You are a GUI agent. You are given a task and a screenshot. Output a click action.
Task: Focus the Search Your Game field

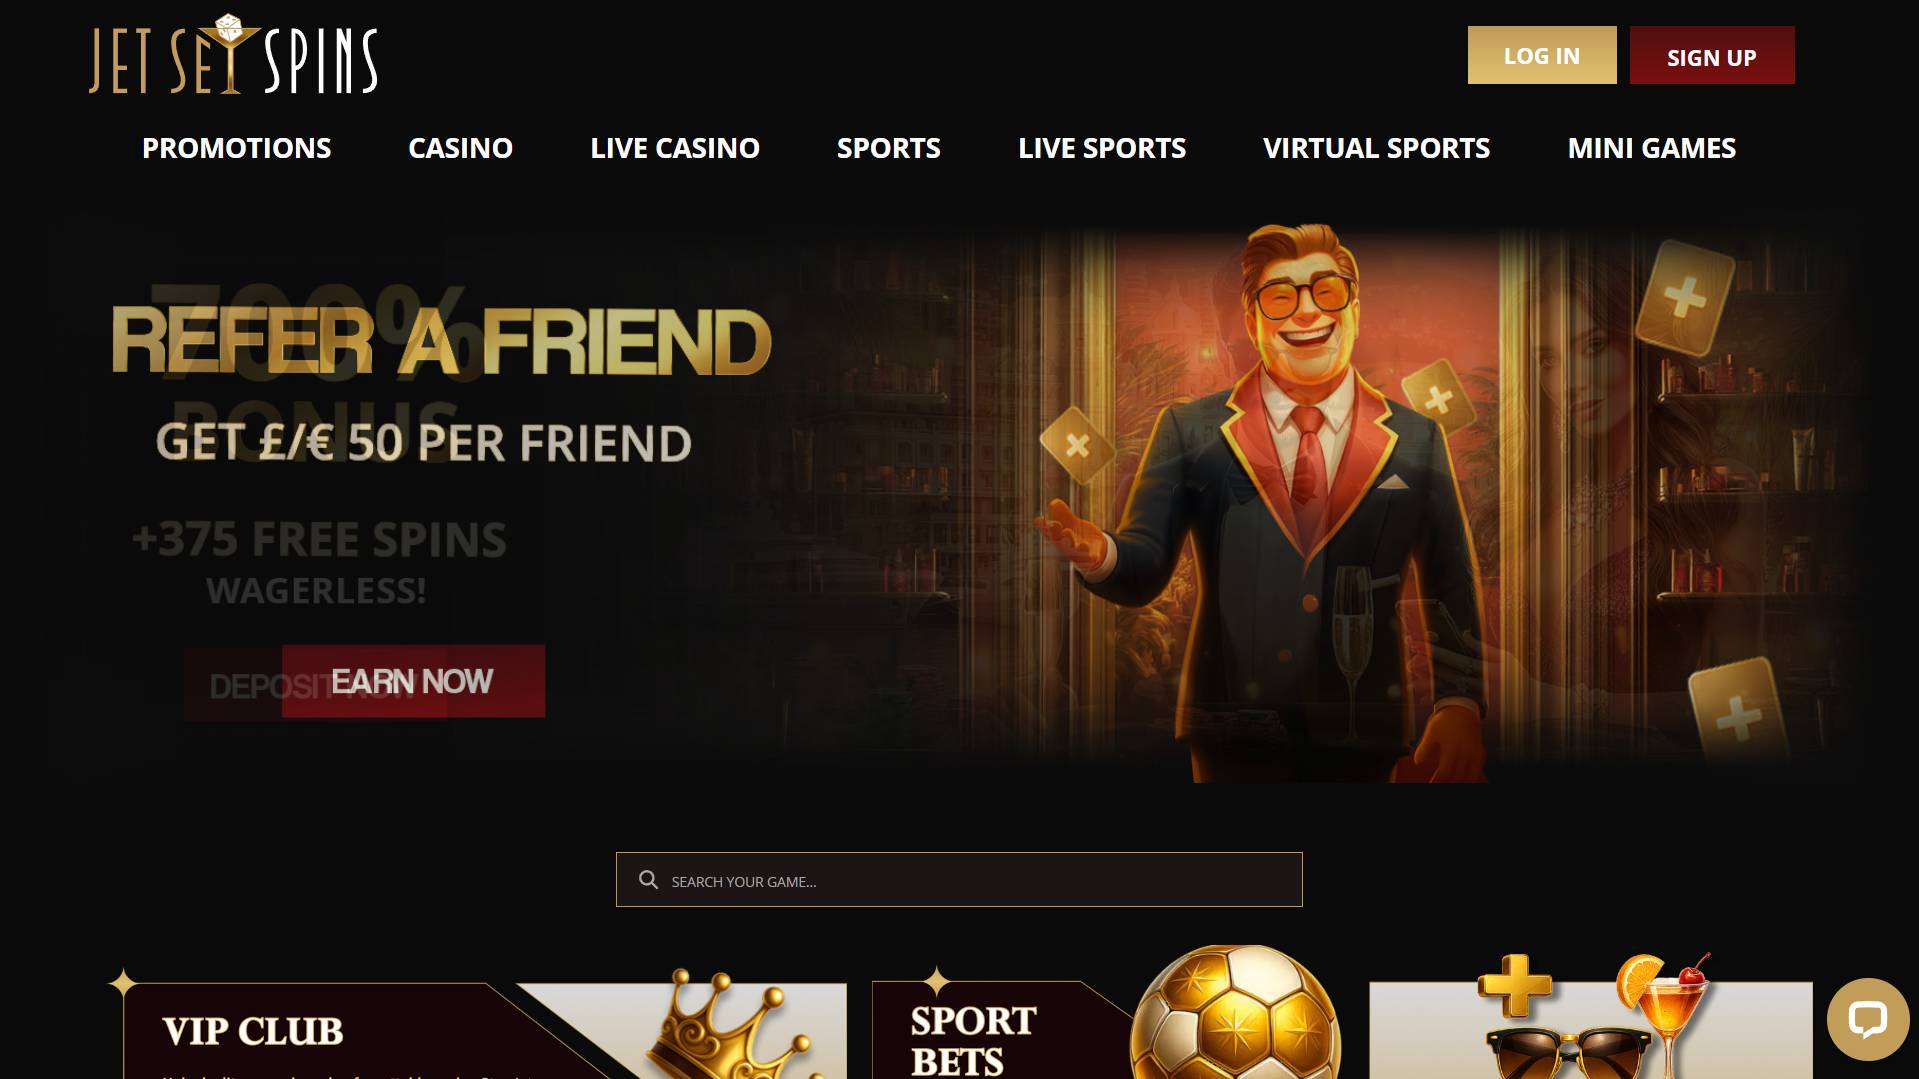(x=959, y=880)
